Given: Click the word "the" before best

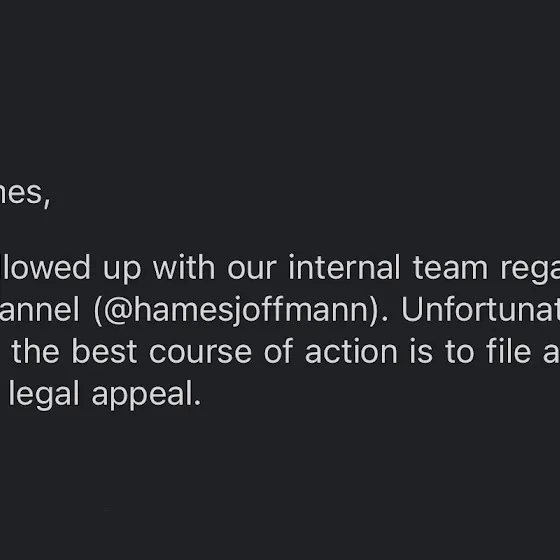Looking at the screenshot, I should coord(35,352).
